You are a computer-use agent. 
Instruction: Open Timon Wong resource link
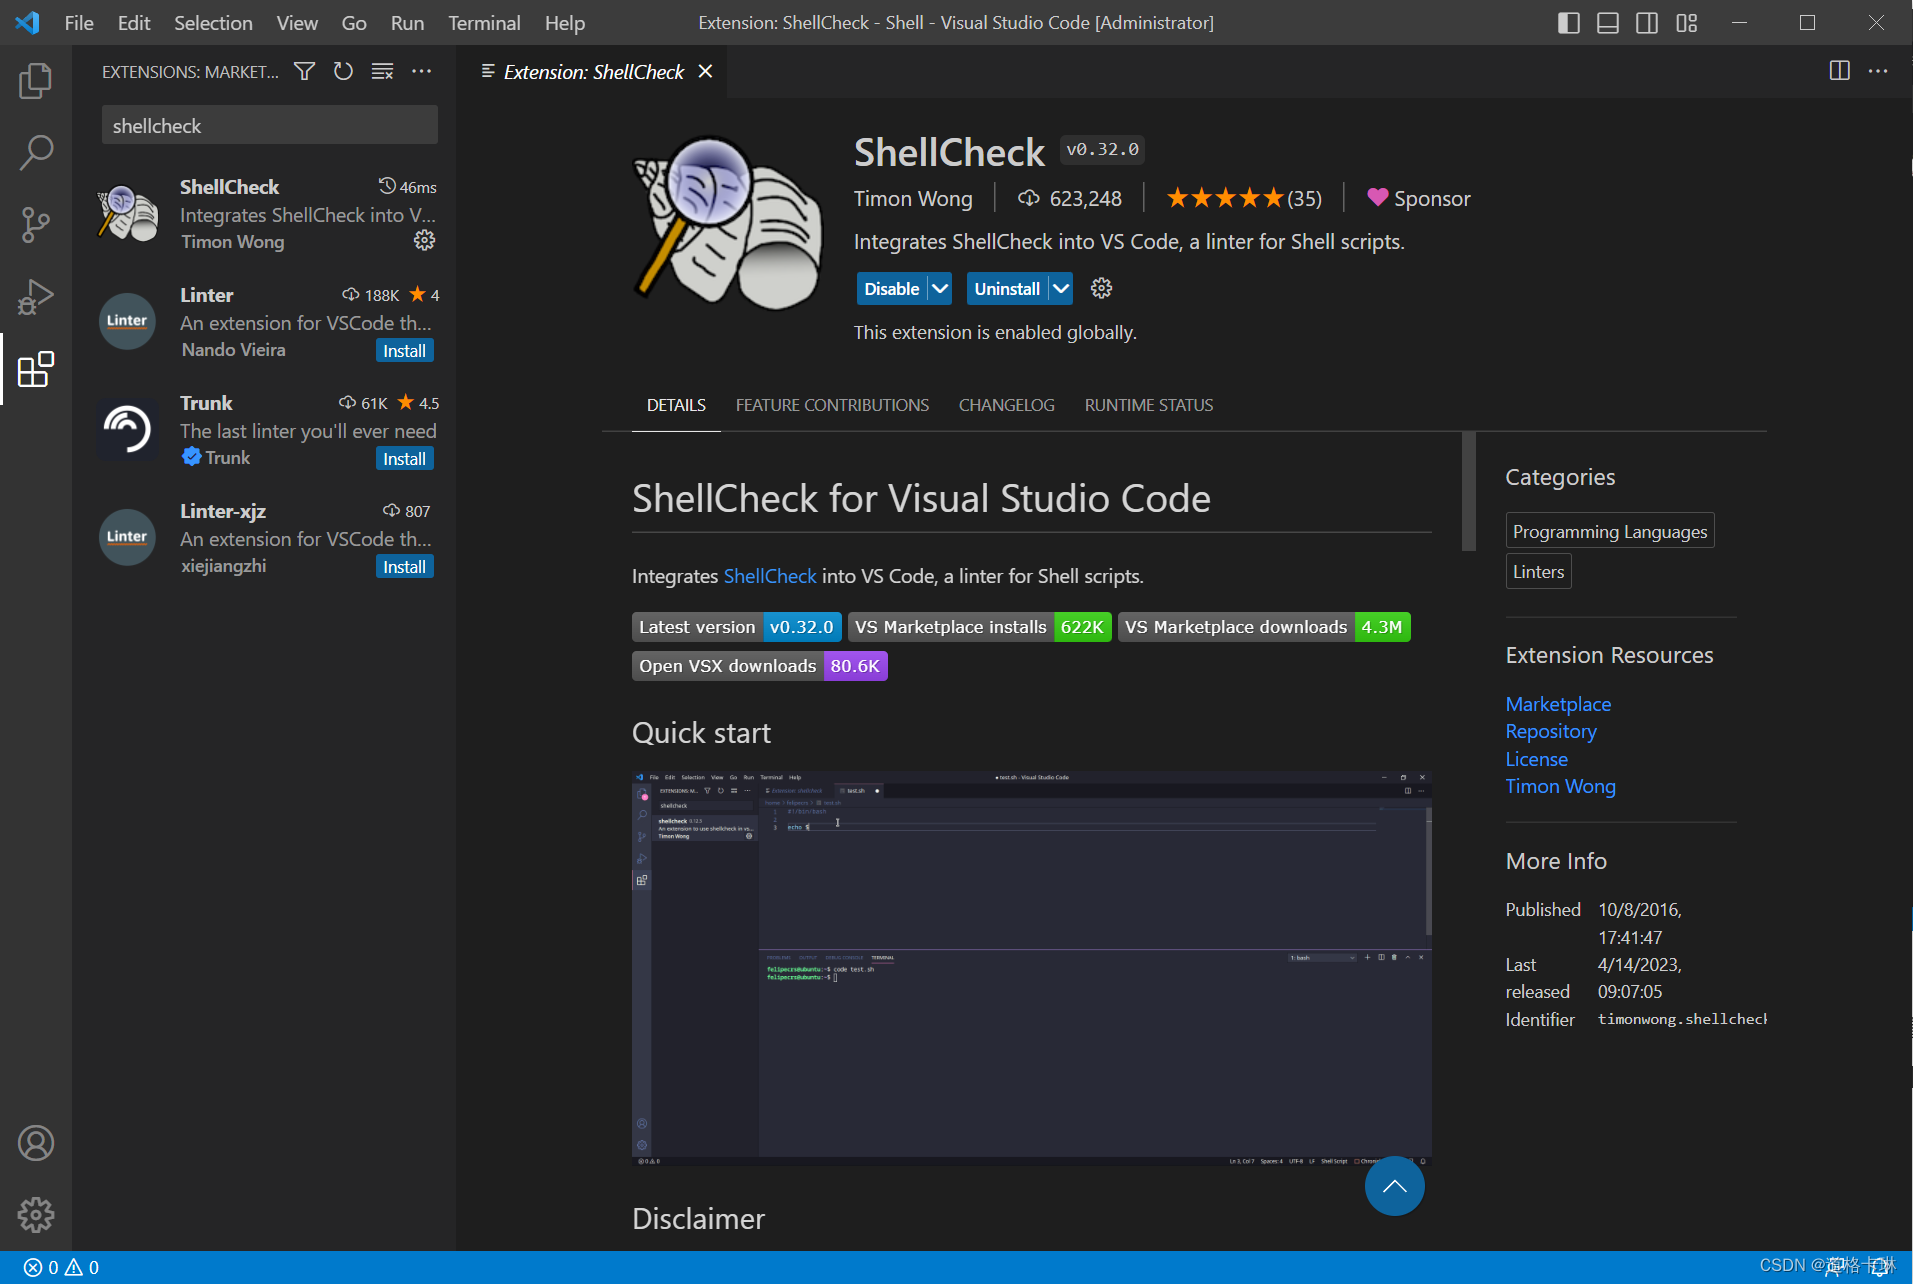[1560, 786]
